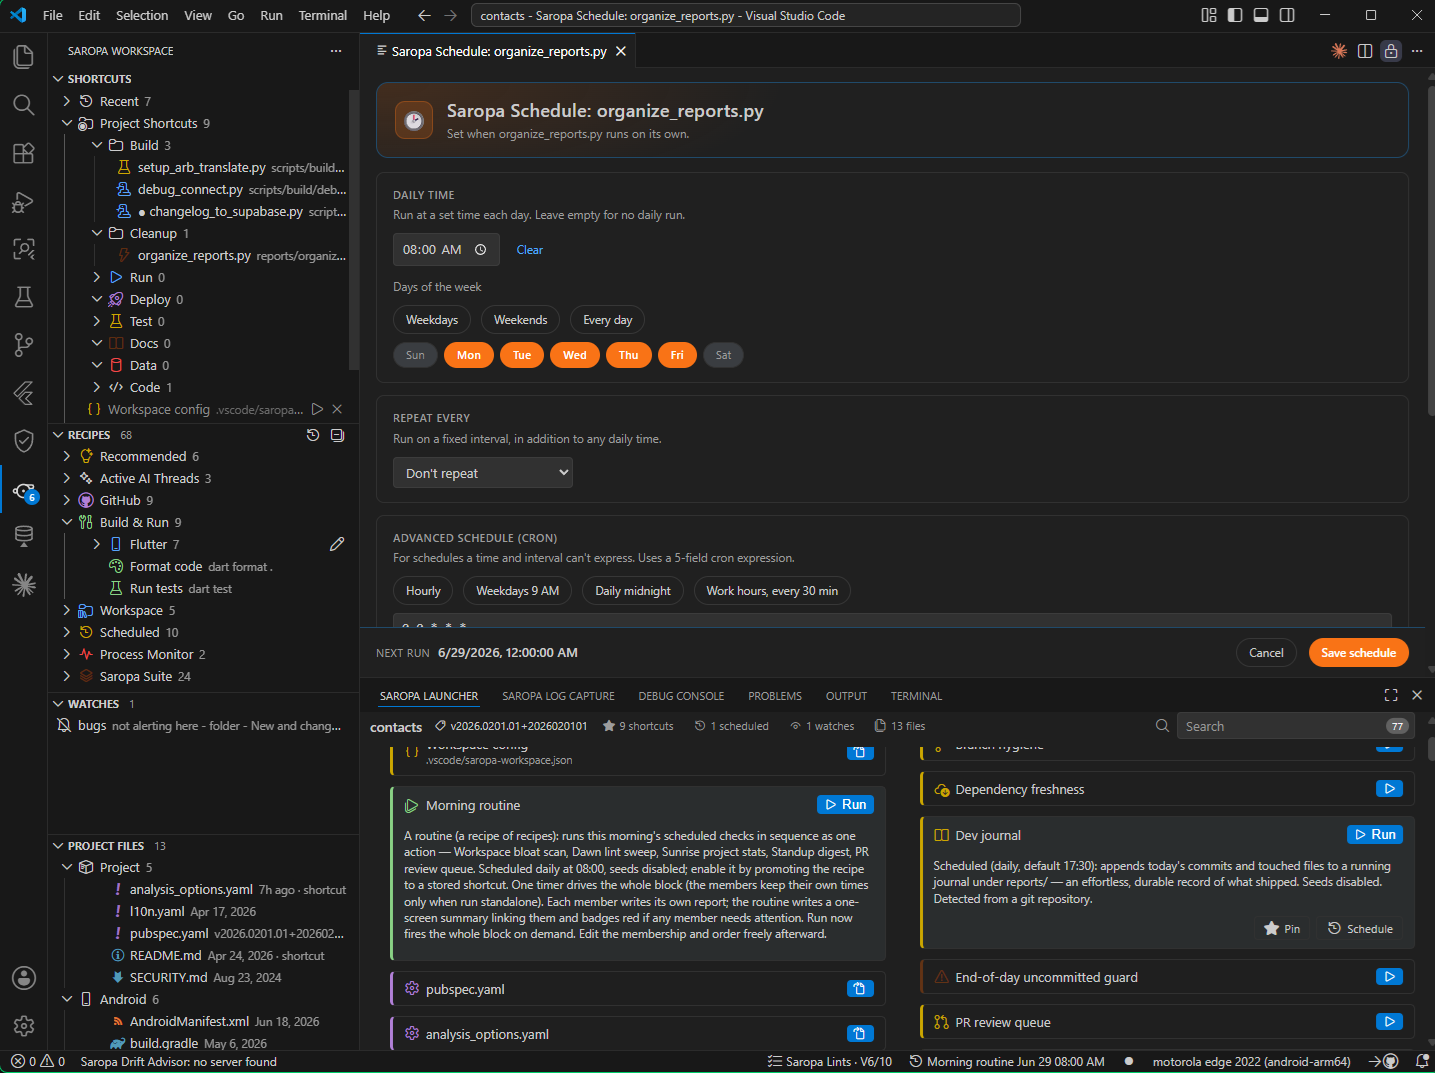Open the Extensions view in activity bar
This screenshot has height=1073, width=1435.
click(x=24, y=153)
